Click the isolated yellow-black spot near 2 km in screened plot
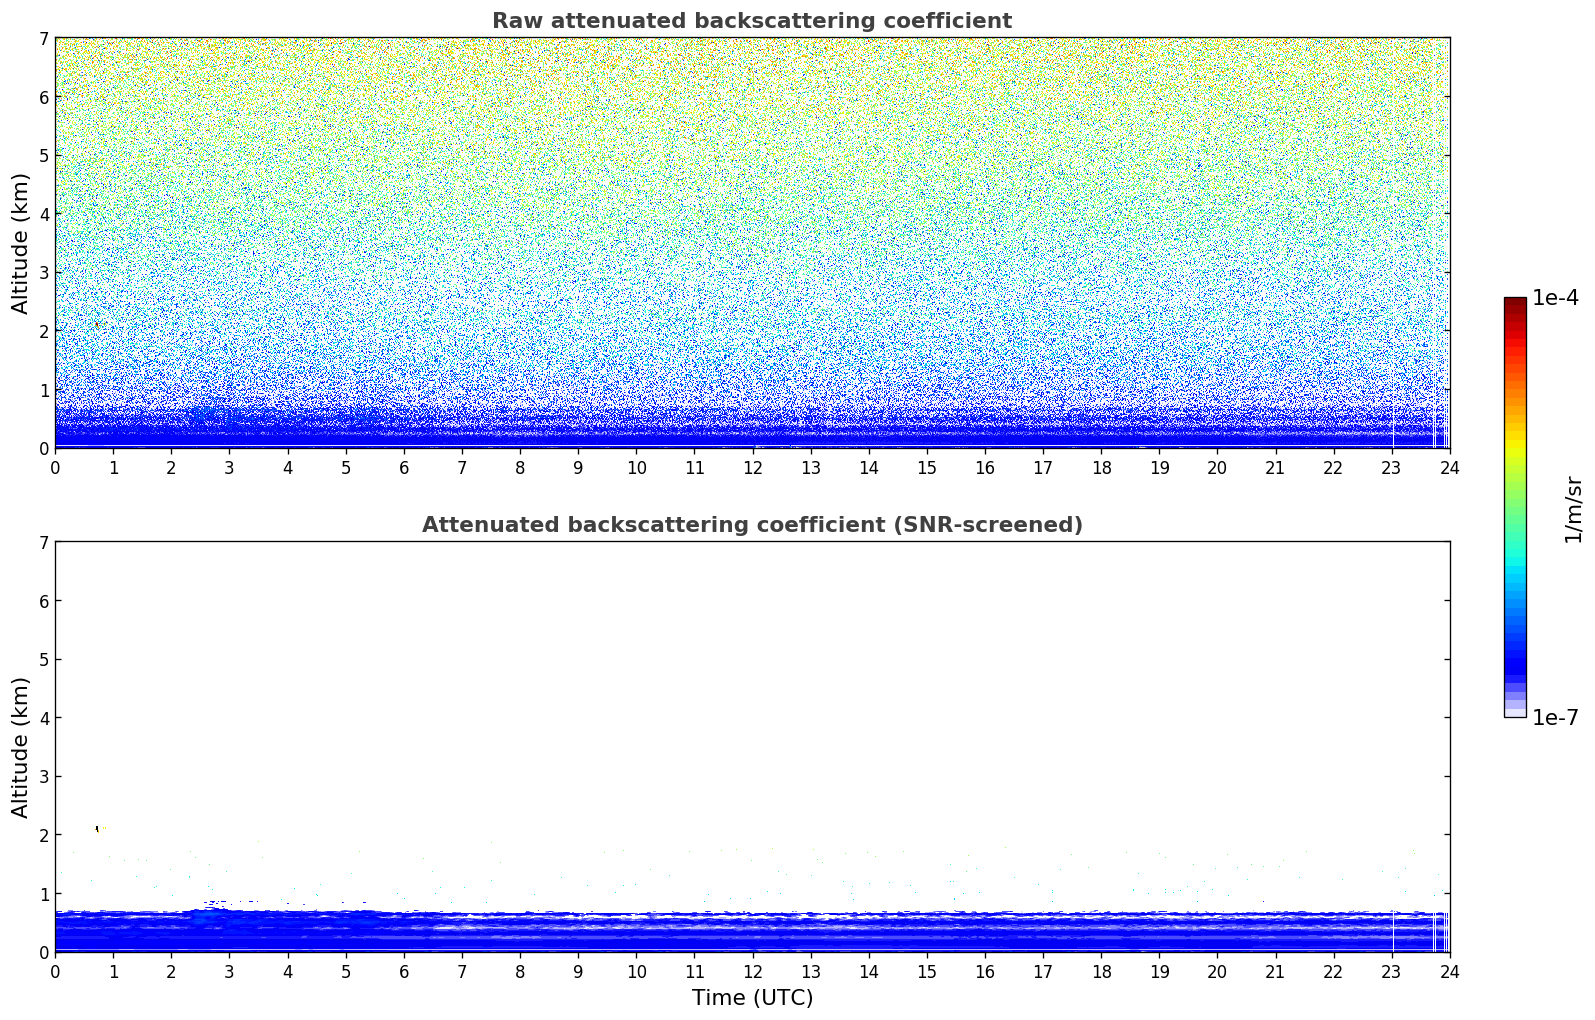This screenshot has height=1020, width=1595. click(97, 828)
